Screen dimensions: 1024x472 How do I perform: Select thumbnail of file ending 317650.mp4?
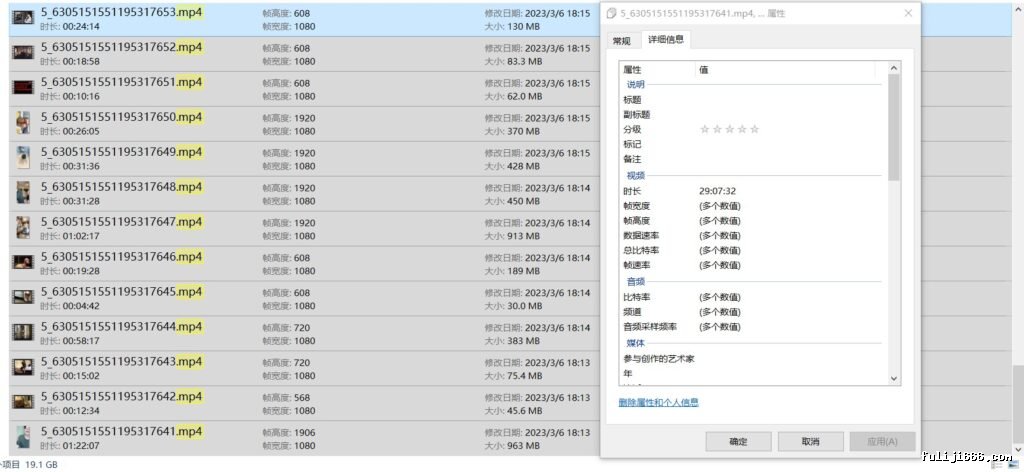[23, 123]
